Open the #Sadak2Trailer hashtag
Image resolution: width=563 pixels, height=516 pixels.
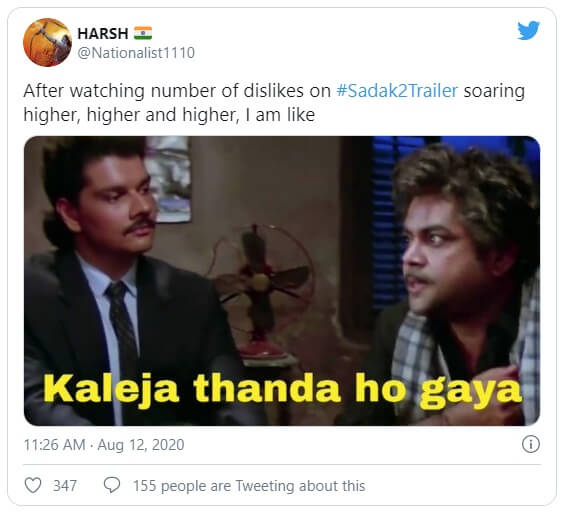click(x=397, y=90)
